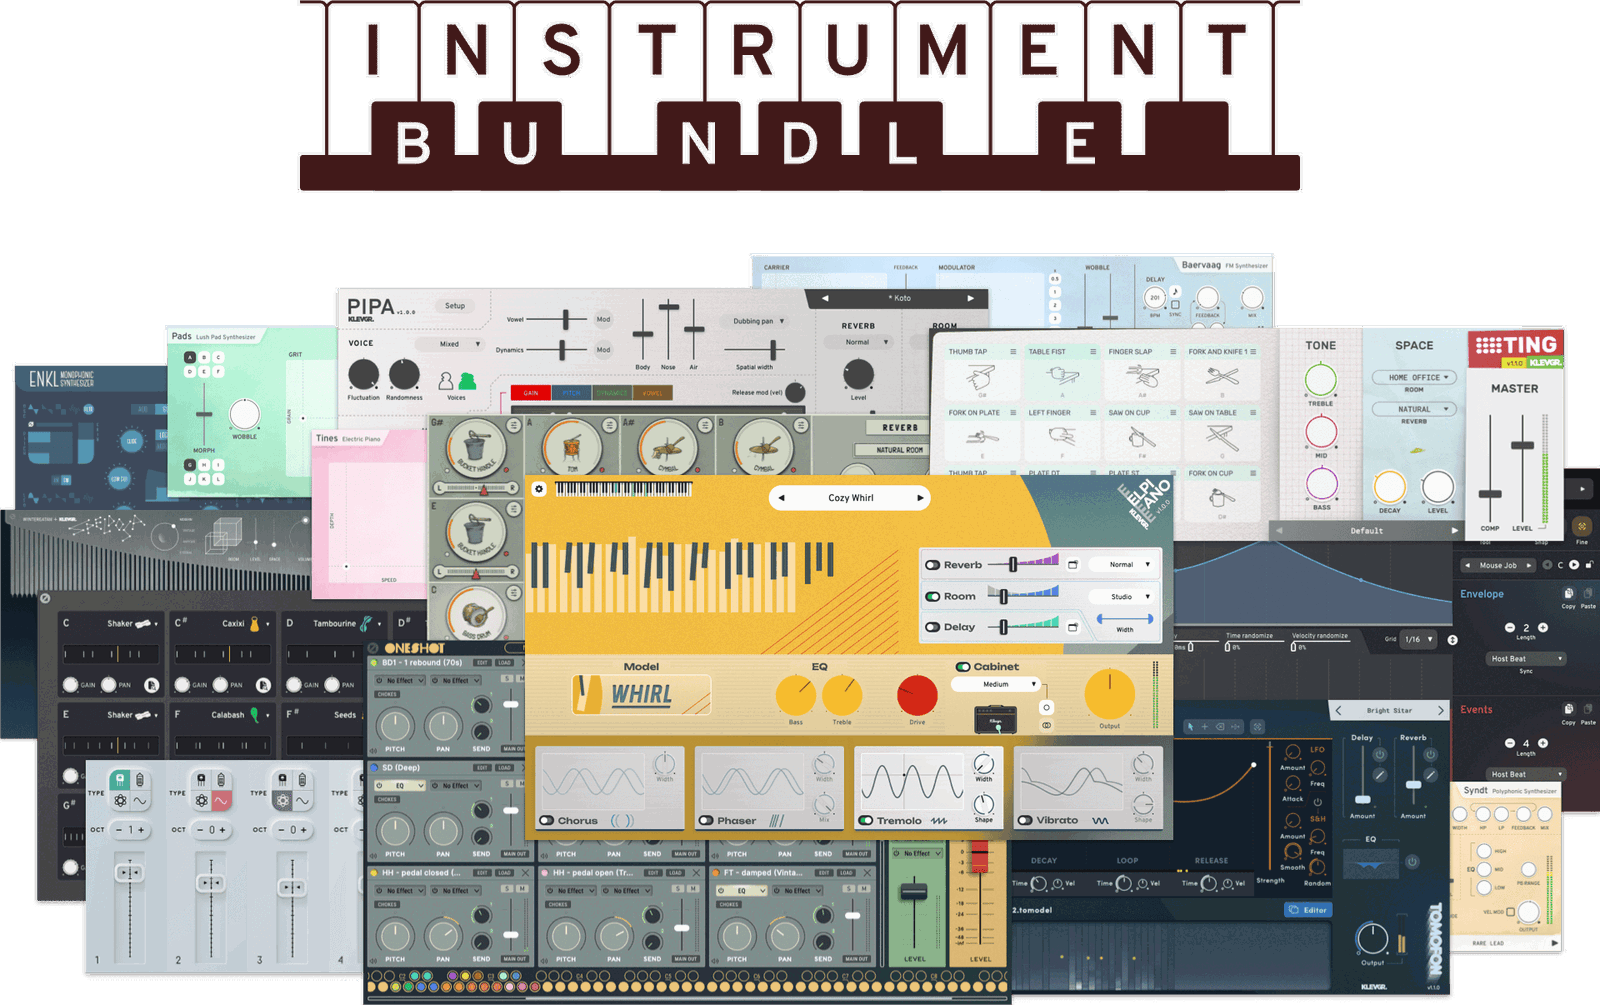This screenshot has width=1600, height=1005.
Task: Click the Editor button in Tomofon
Action: [x=1310, y=910]
